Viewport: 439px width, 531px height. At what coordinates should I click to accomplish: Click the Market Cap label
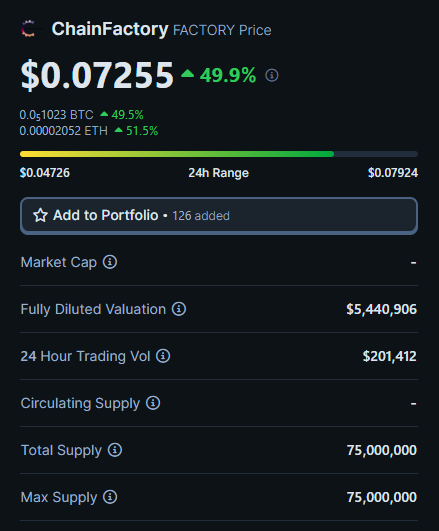click(59, 262)
